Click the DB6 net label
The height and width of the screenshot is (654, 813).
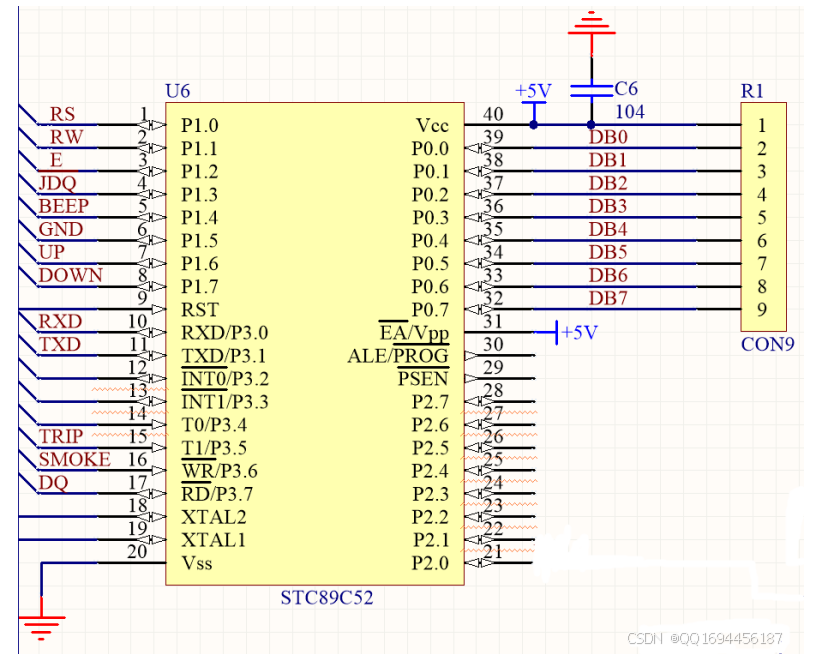coord(608,275)
